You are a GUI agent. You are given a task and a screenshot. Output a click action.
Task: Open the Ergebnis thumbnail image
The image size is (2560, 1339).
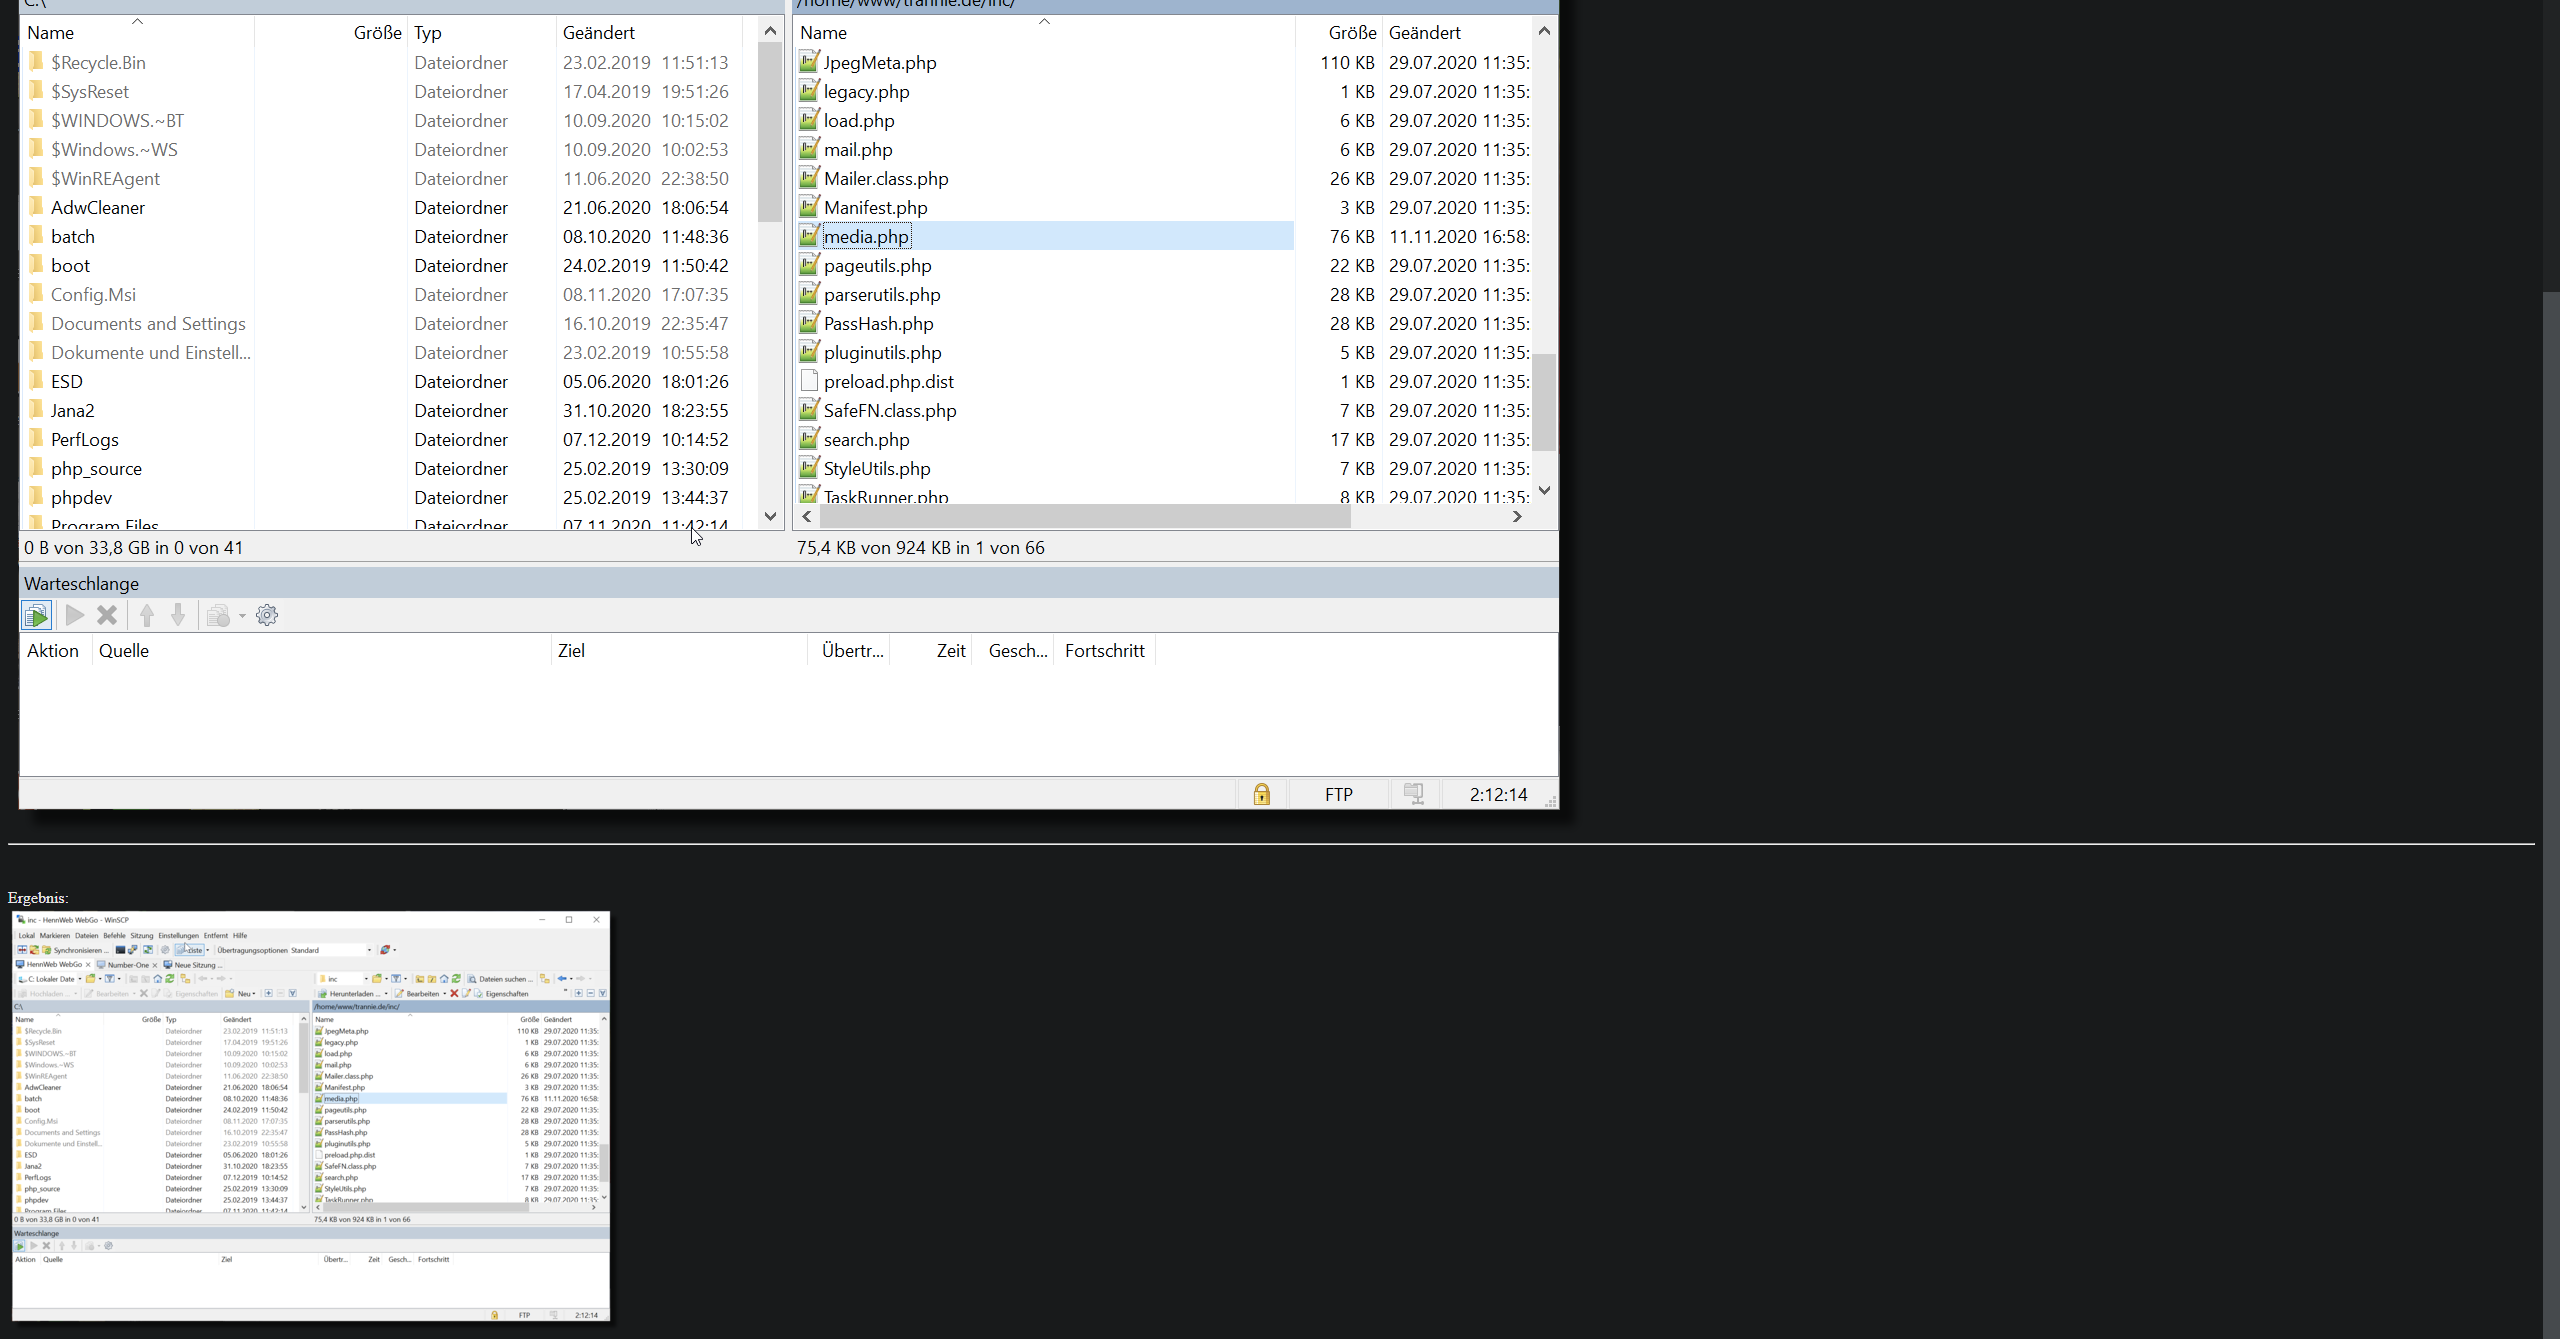pyautogui.click(x=311, y=1115)
